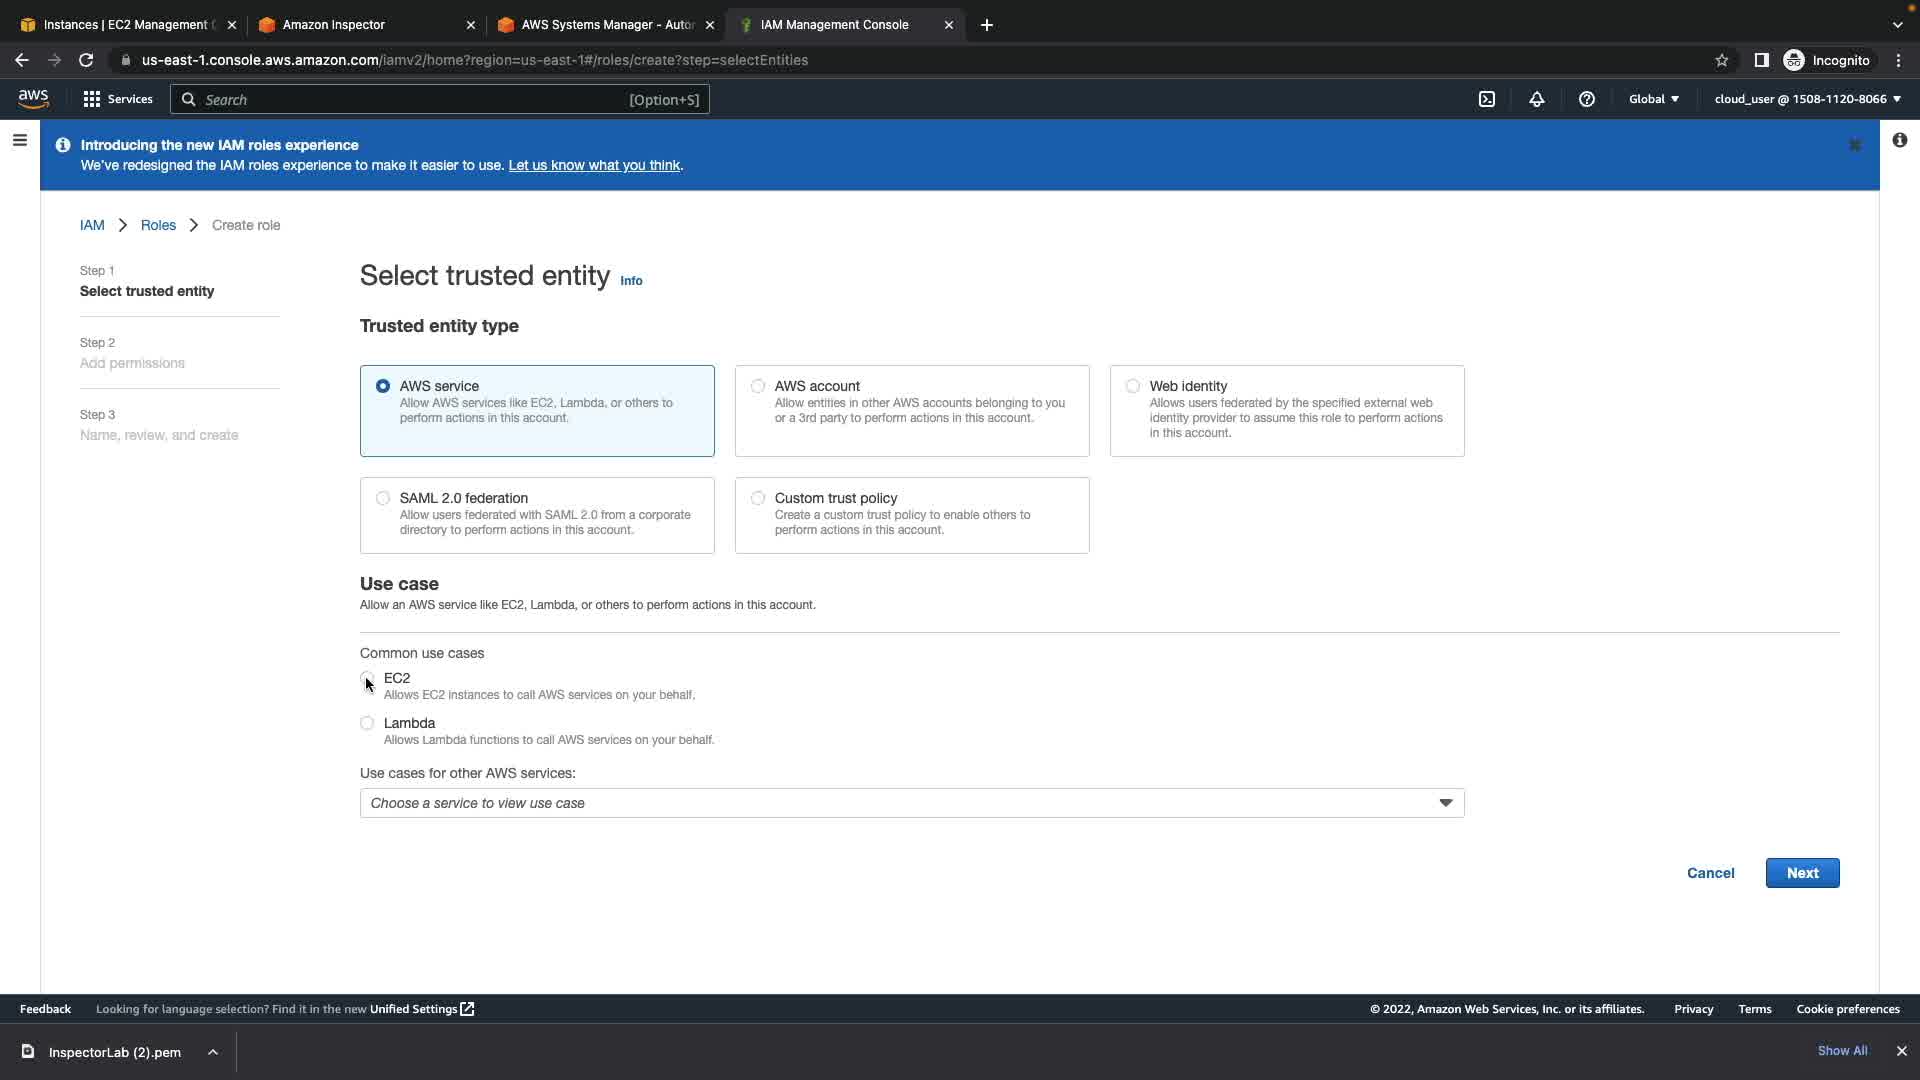This screenshot has height=1080, width=1920.
Task: Open the notifications bell icon
Action: click(x=1537, y=99)
